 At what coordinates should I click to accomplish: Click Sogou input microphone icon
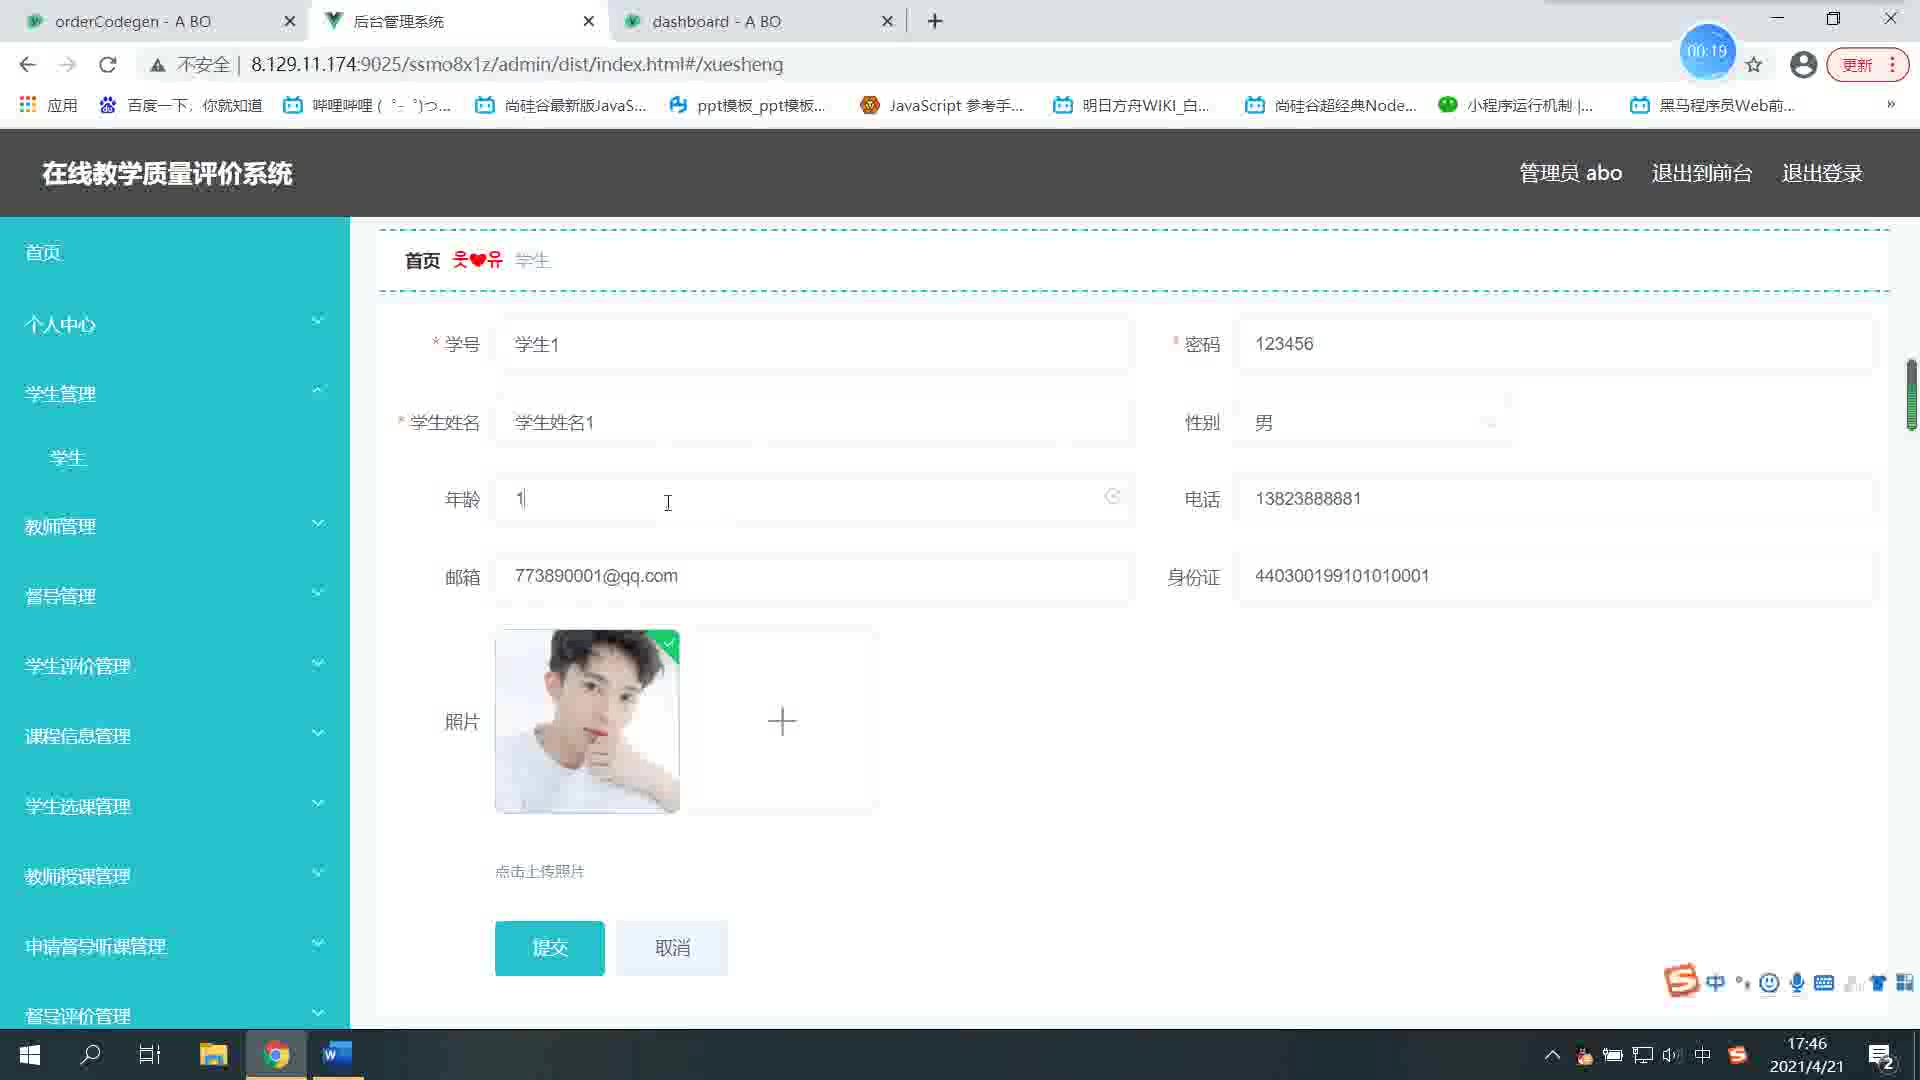1797,983
